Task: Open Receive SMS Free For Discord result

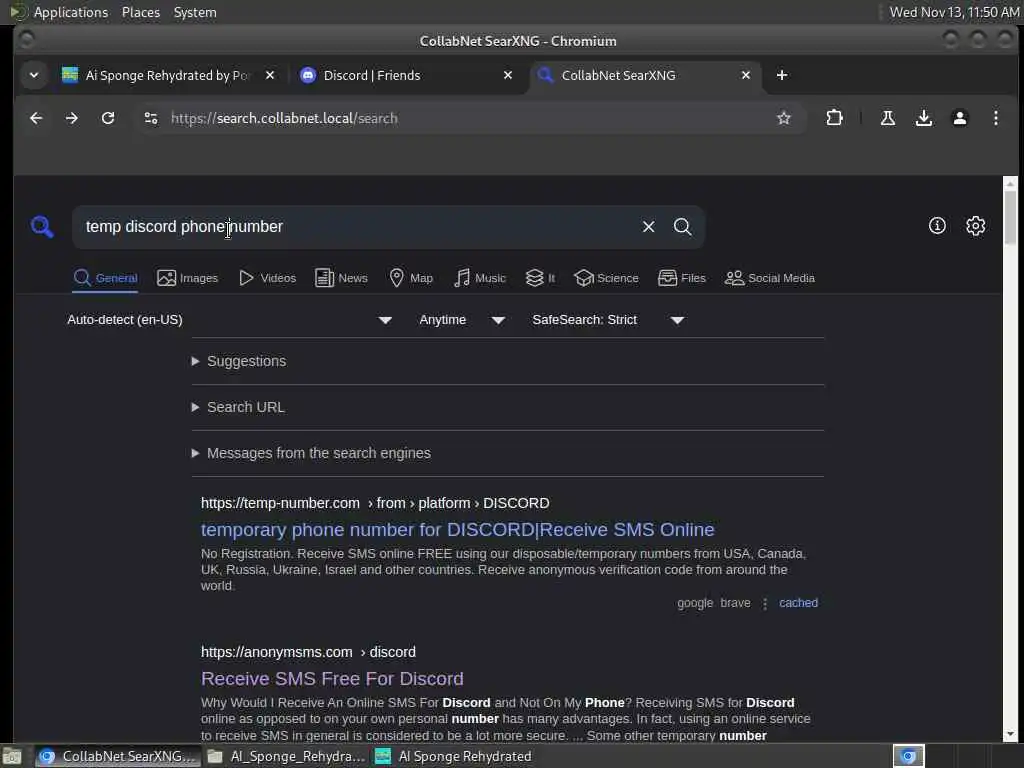Action: pos(332,679)
